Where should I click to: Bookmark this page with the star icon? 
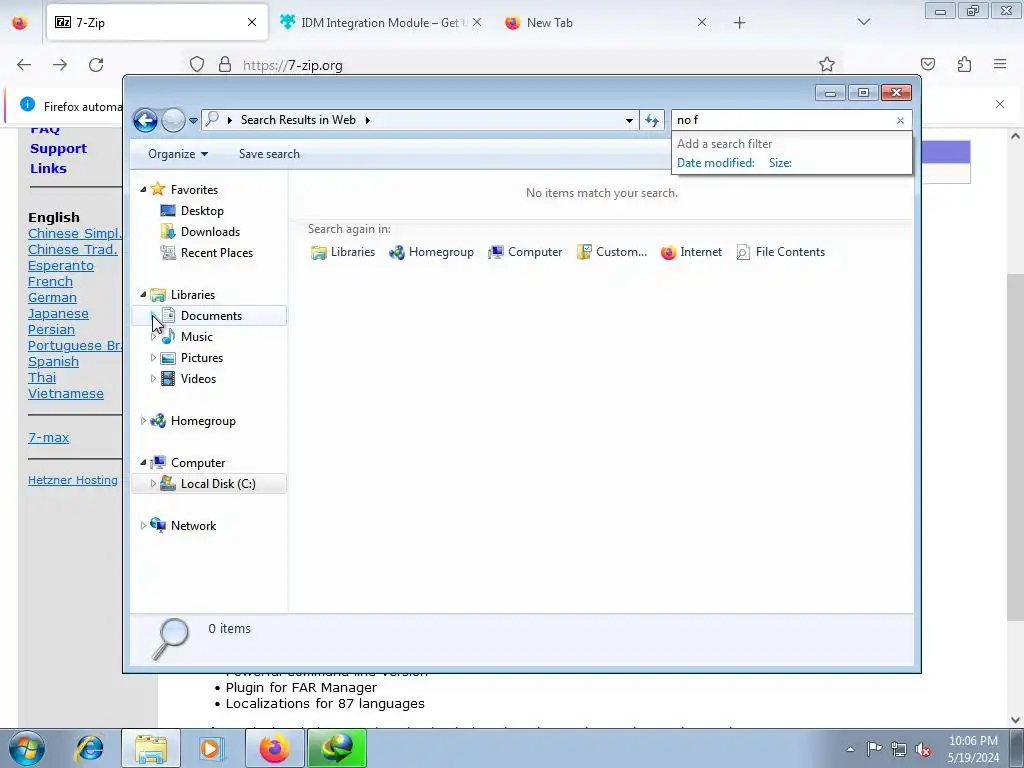[827, 65]
